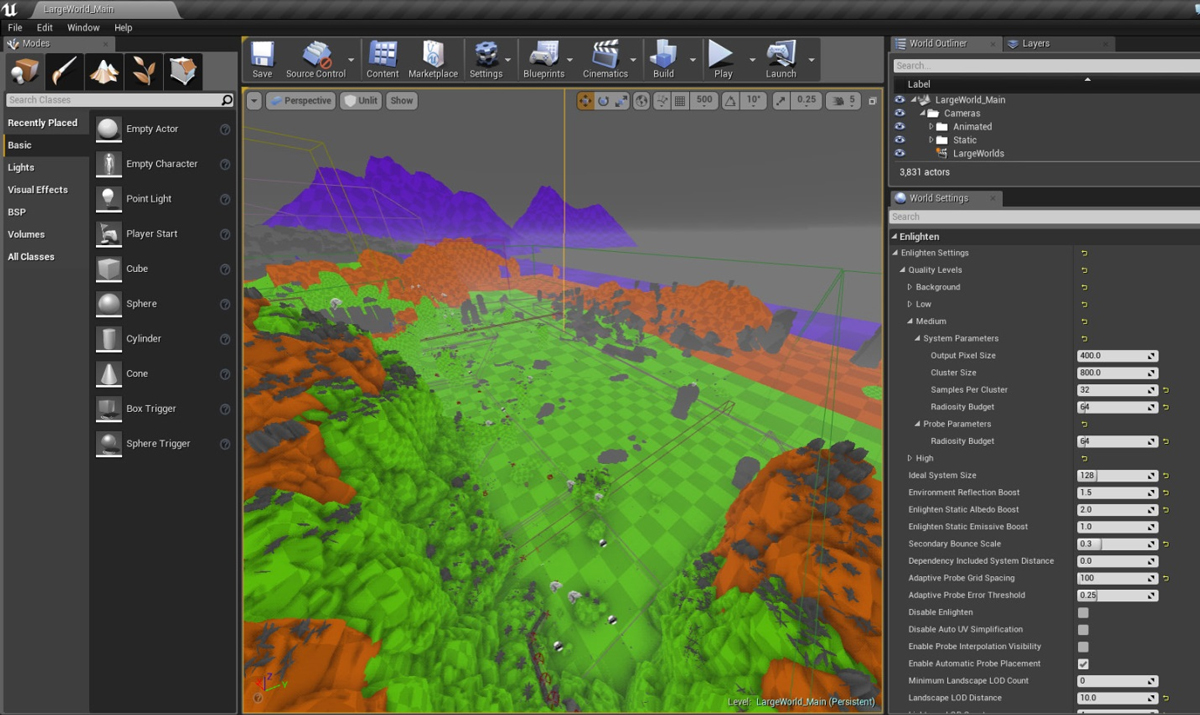Click the surface snapping icon
The image size is (1200, 715).
click(x=662, y=101)
